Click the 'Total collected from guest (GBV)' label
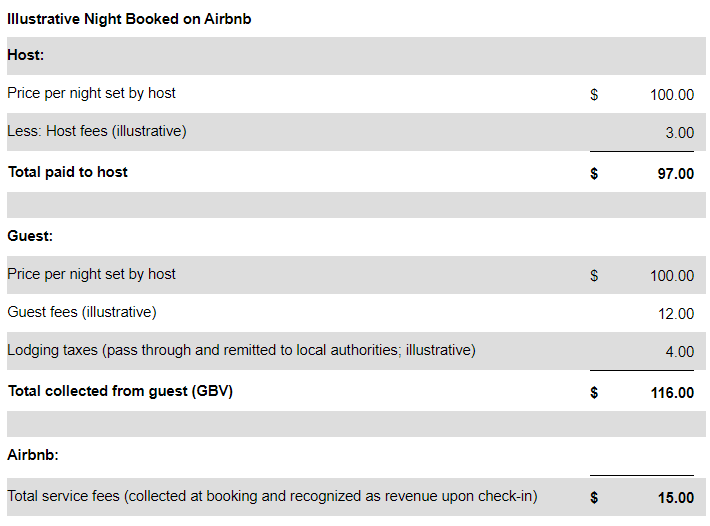Screen dimensions: 710x526 (x=120, y=391)
